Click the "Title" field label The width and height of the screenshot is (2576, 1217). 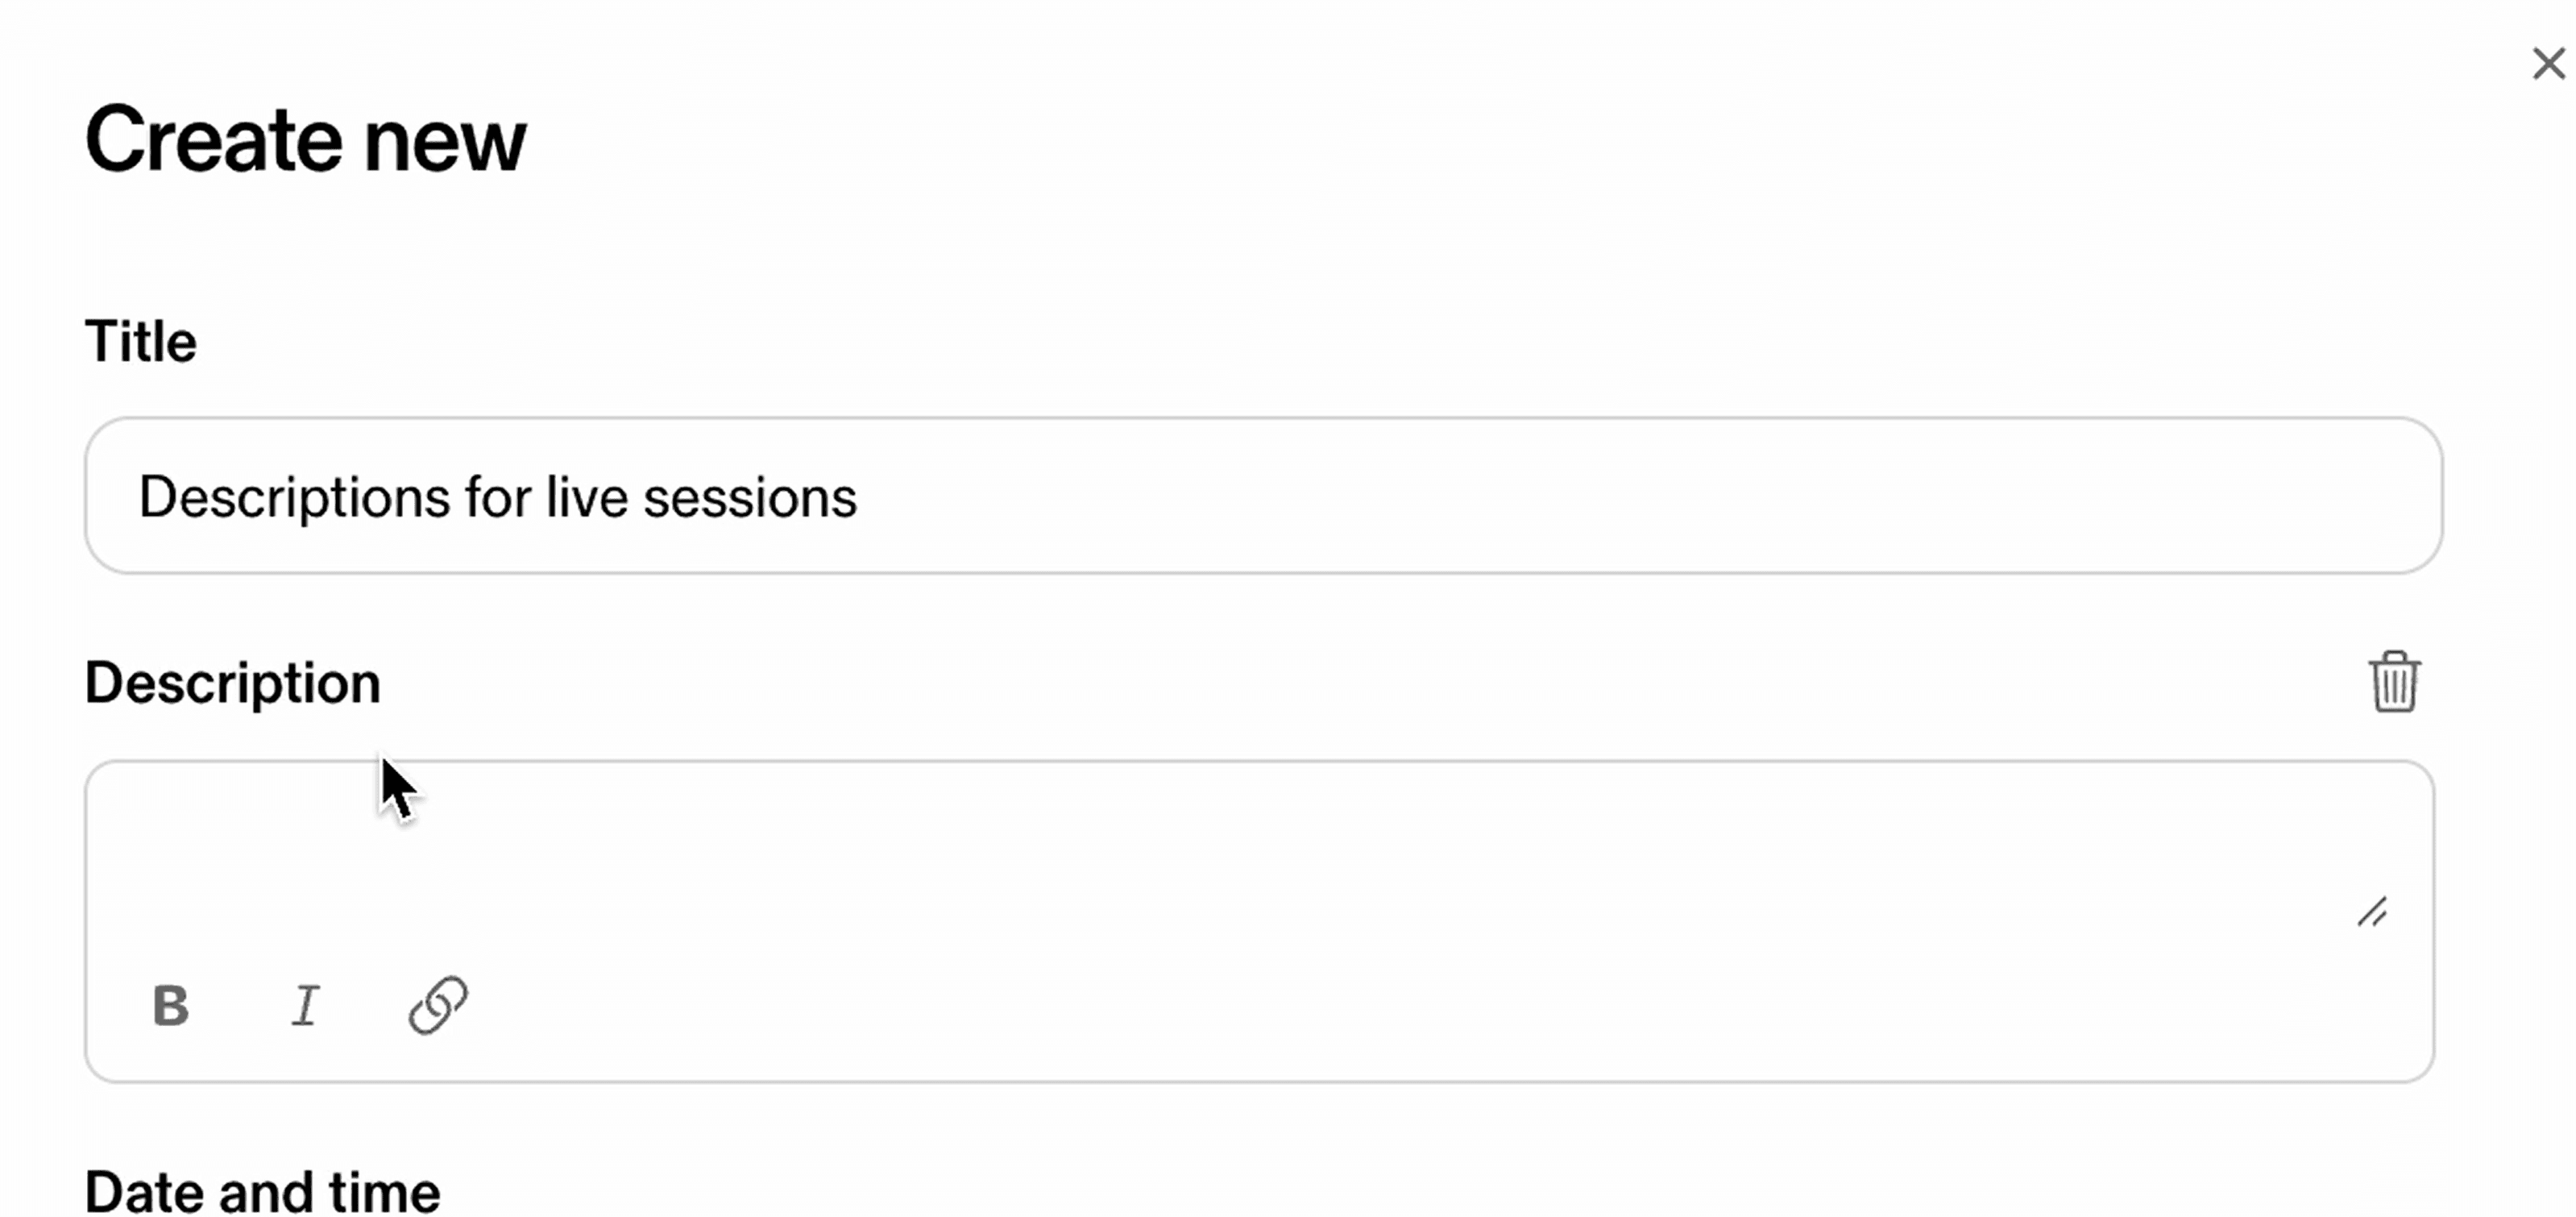coord(141,342)
